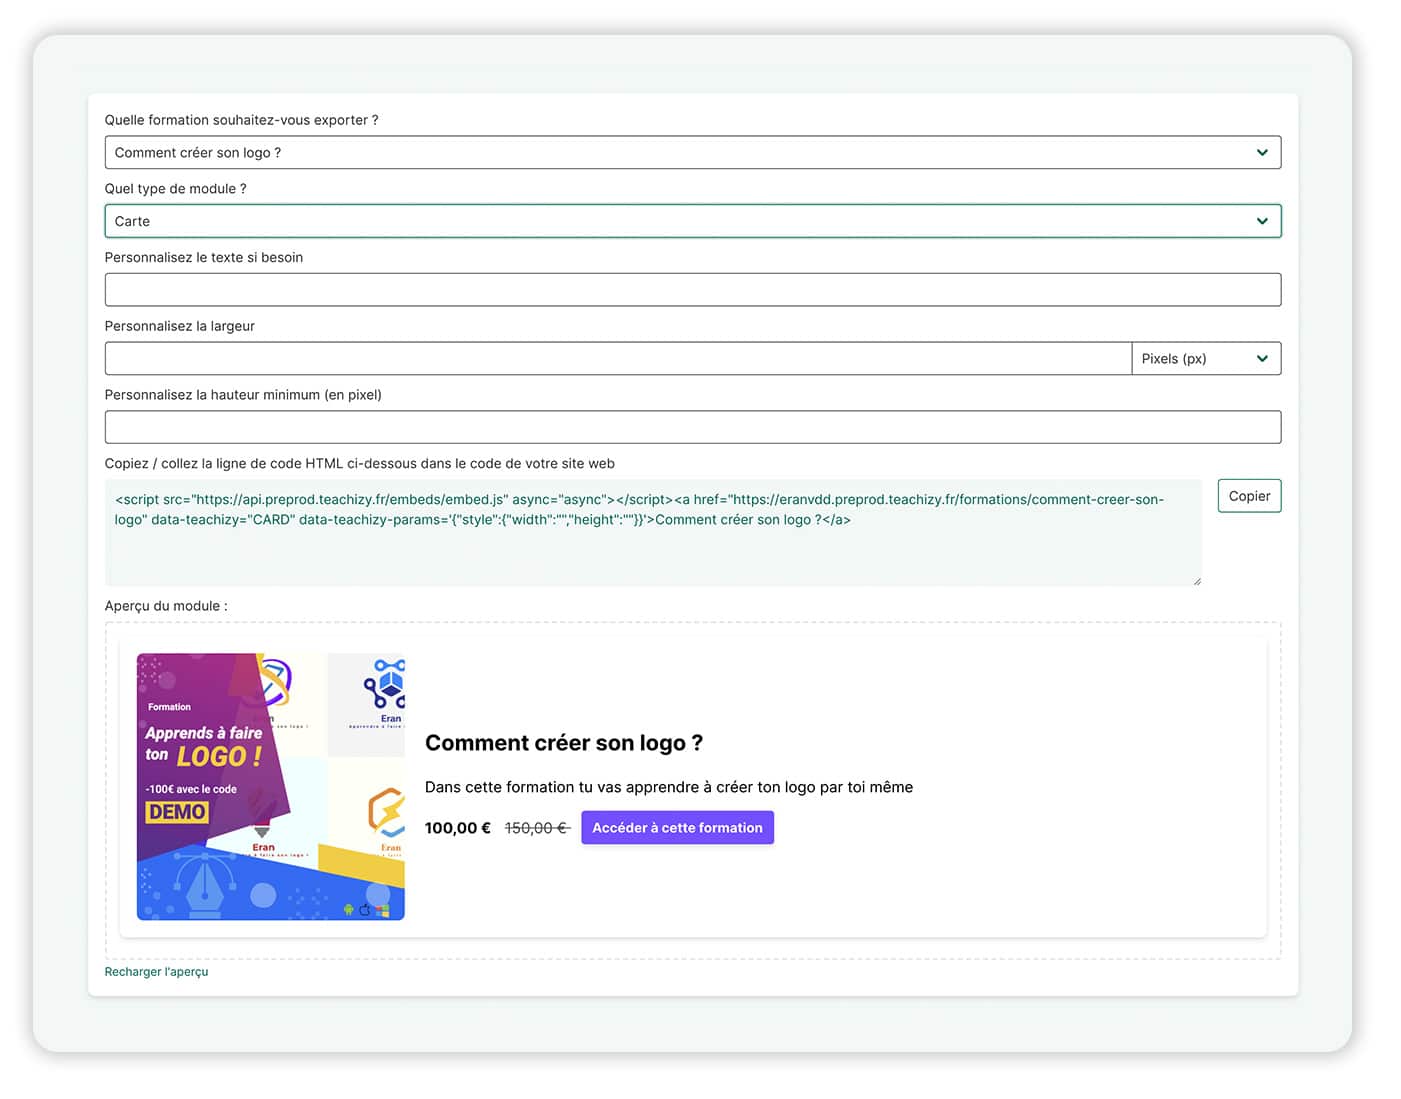Click the Copiez / collez HTML instruction label

point(360,464)
